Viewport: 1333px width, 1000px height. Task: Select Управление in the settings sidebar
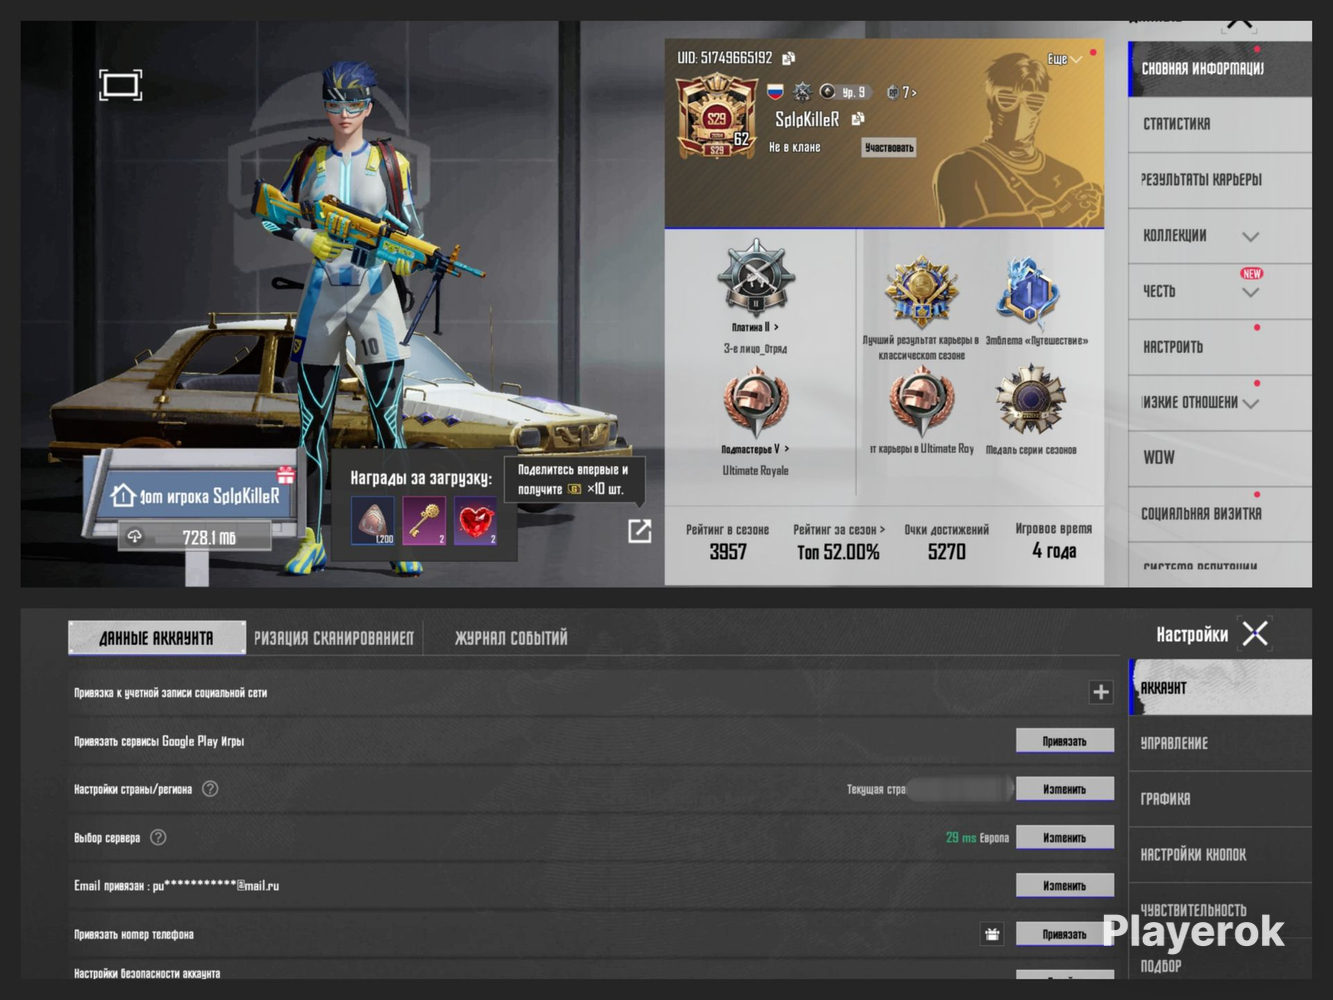1220,744
